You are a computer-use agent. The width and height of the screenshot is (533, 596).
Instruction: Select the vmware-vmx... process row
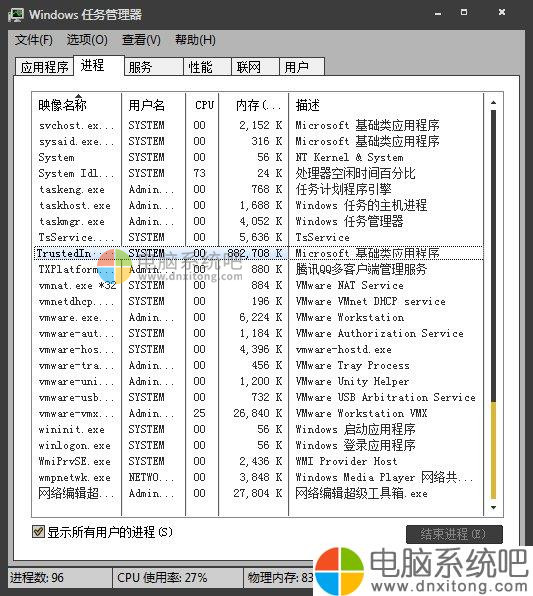(258, 413)
